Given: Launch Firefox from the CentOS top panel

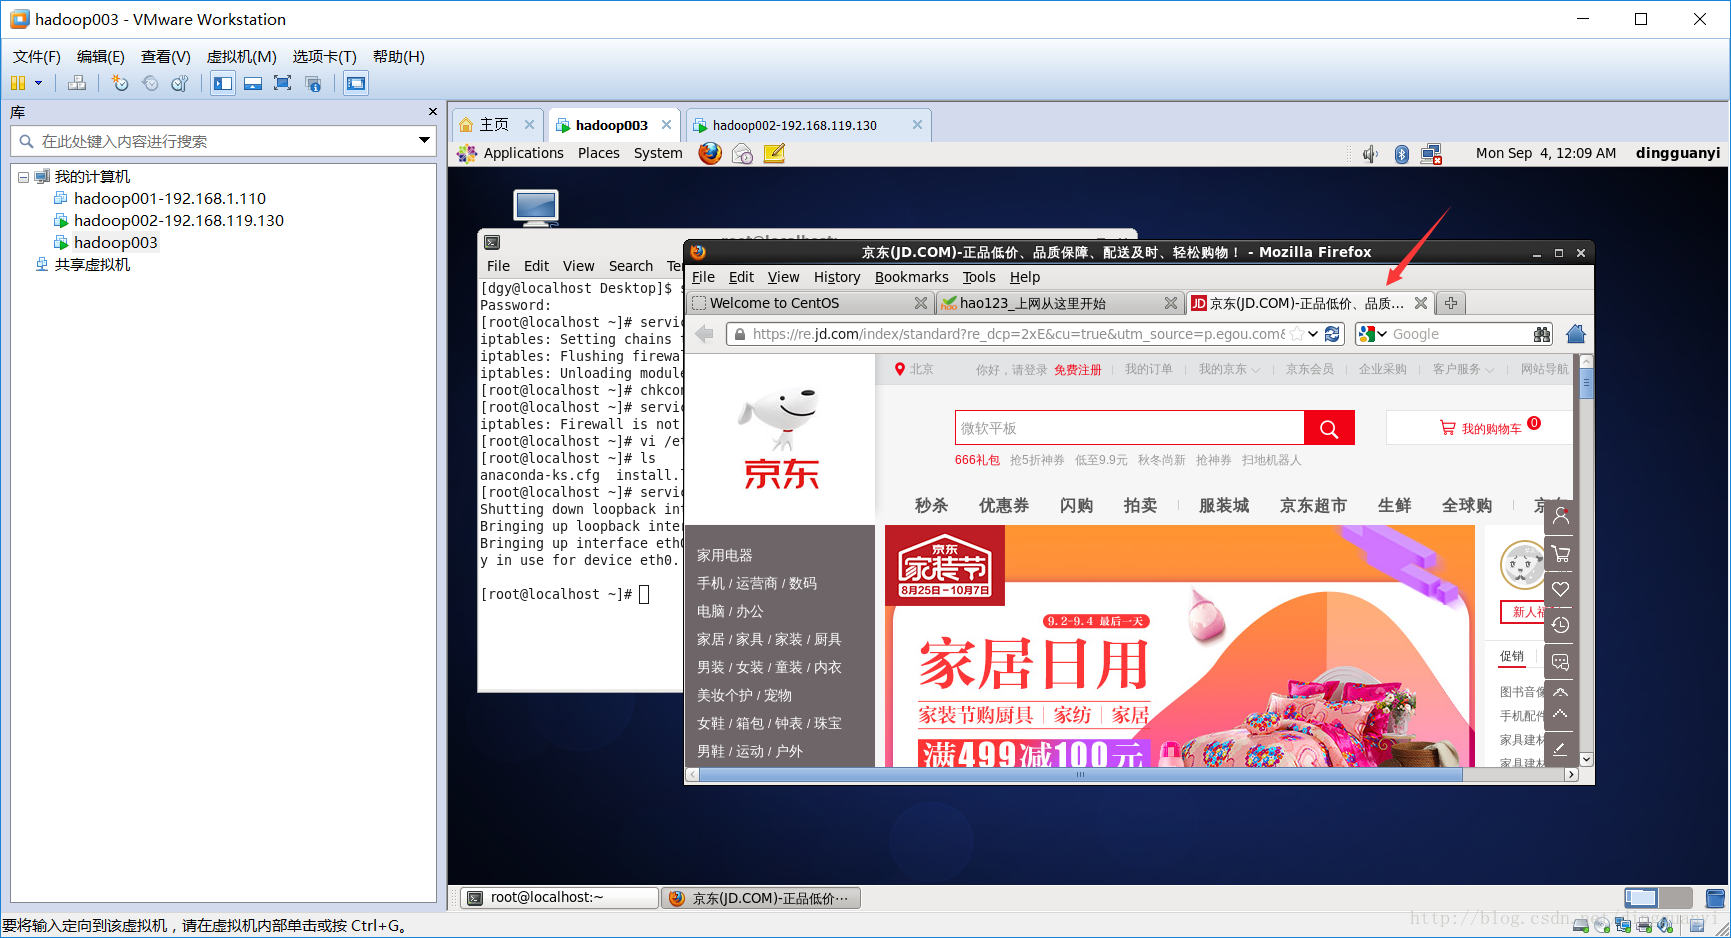Looking at the screenshot, I should click(710, 153).
